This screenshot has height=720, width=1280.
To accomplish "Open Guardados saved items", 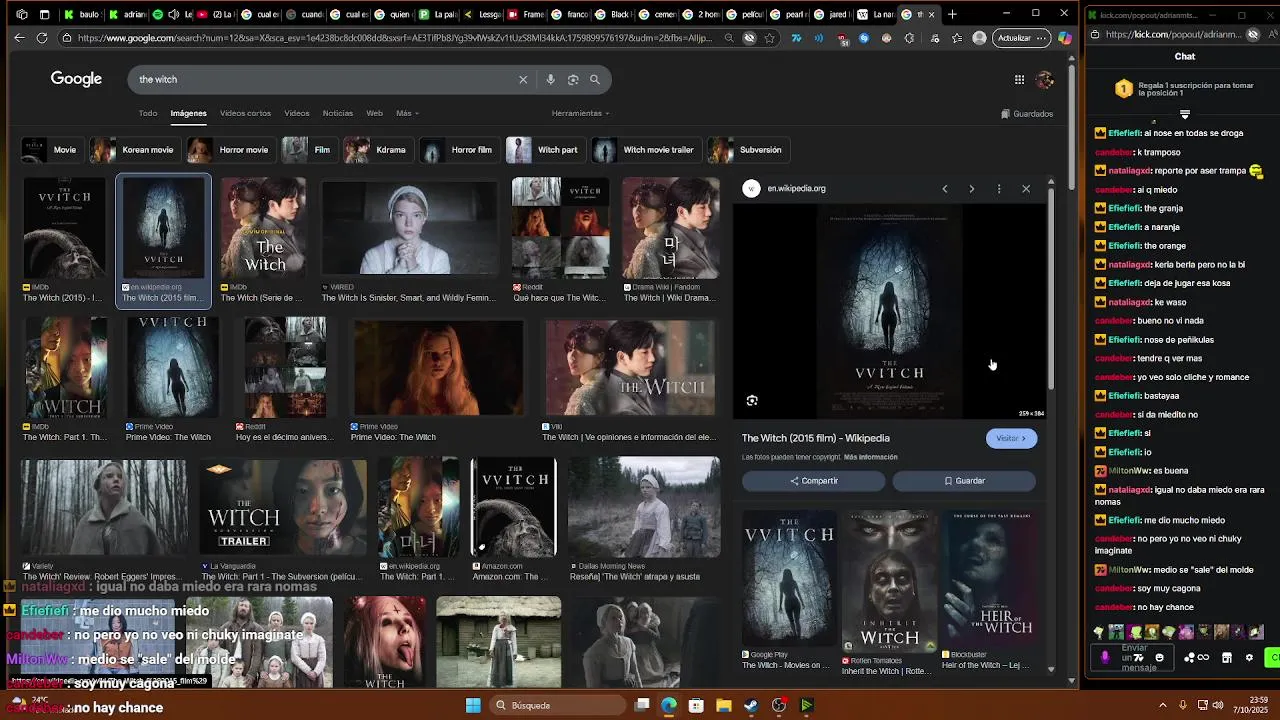I will pyautogui.click(x=1027, y=114).
